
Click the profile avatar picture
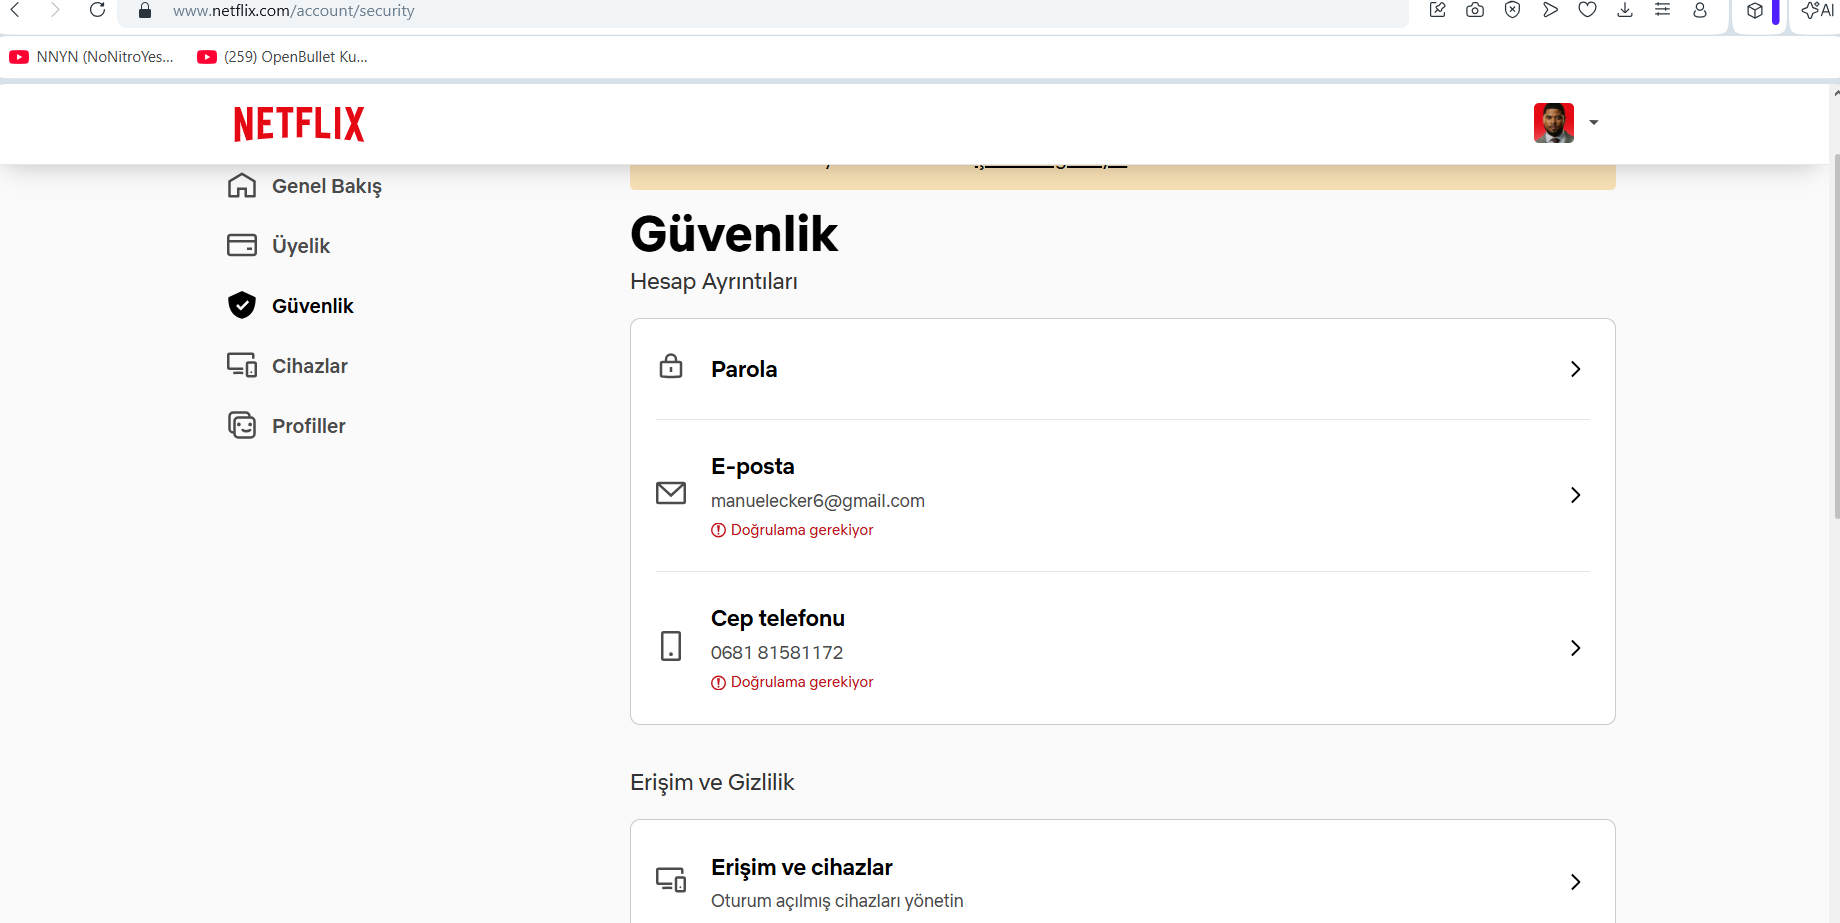[1554, 123]
